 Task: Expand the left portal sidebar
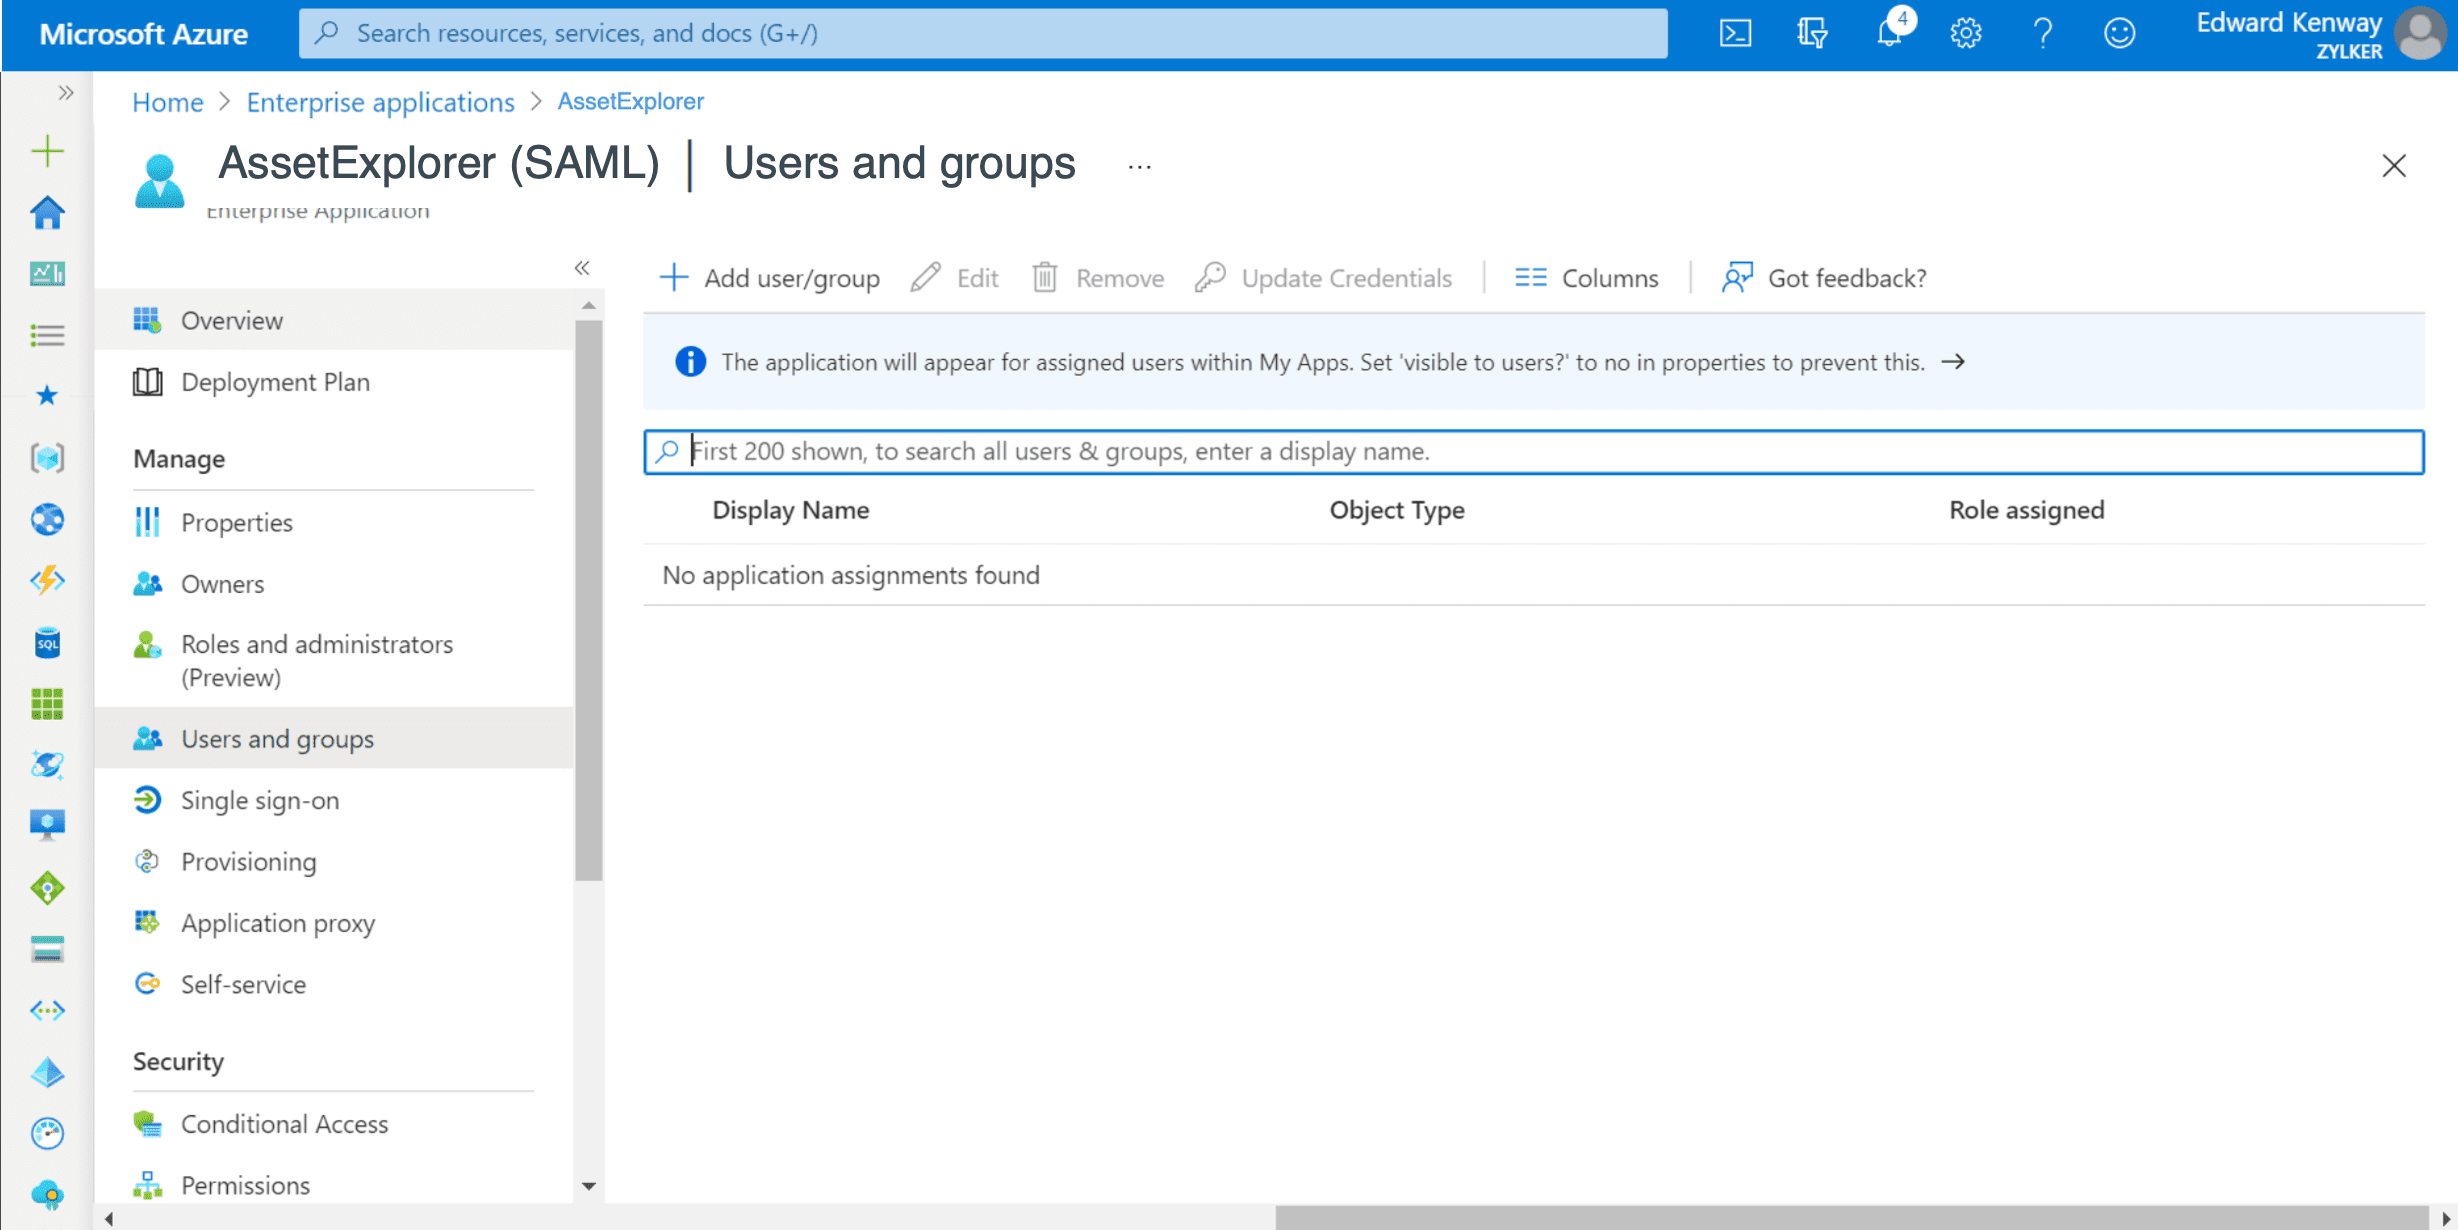click(66, 93)
